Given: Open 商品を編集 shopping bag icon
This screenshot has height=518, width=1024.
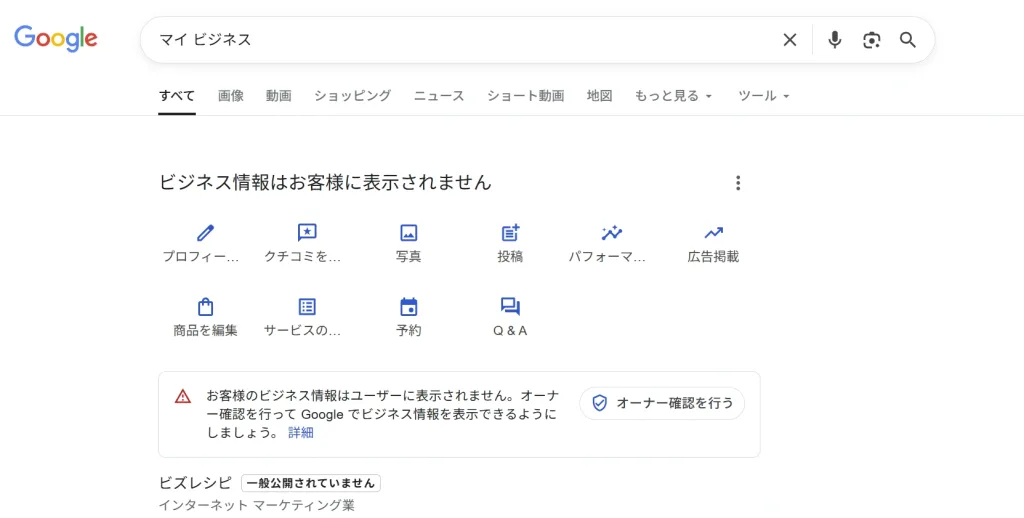Looking at the screenshot, I should [x=205, y=307].
